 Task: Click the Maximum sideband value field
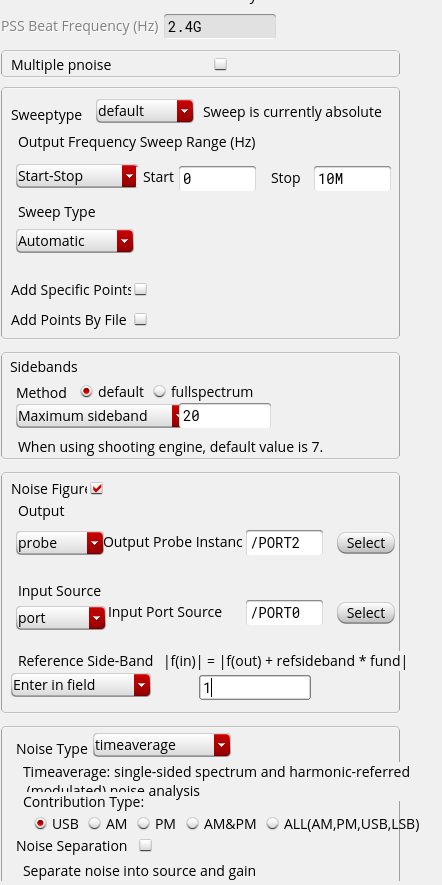click(225, 416)
